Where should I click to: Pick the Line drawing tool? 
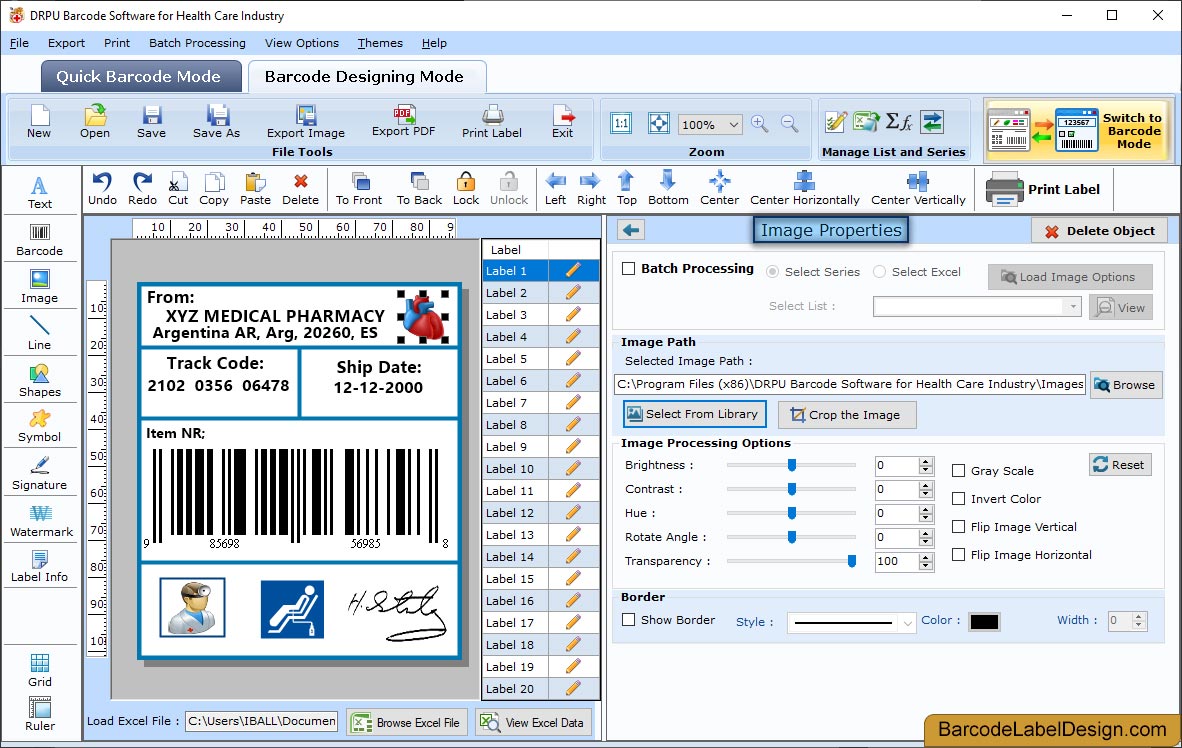pos(39,333)
